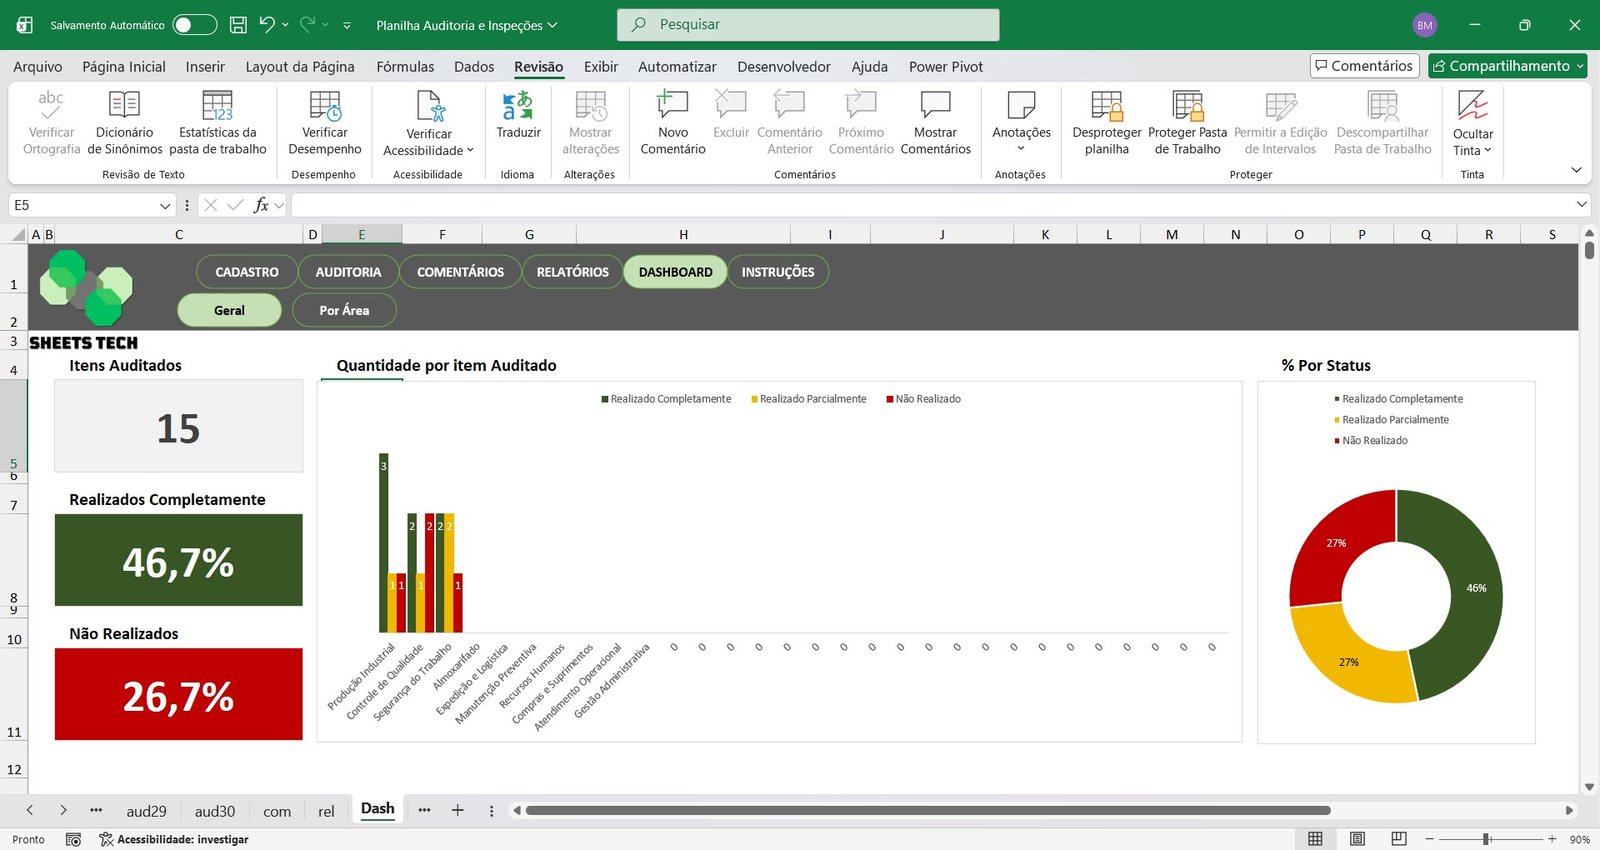Screen dimensions: 1600x850
Task: Click the CADASTRO navigation button
Action: (x=247, y=272)
